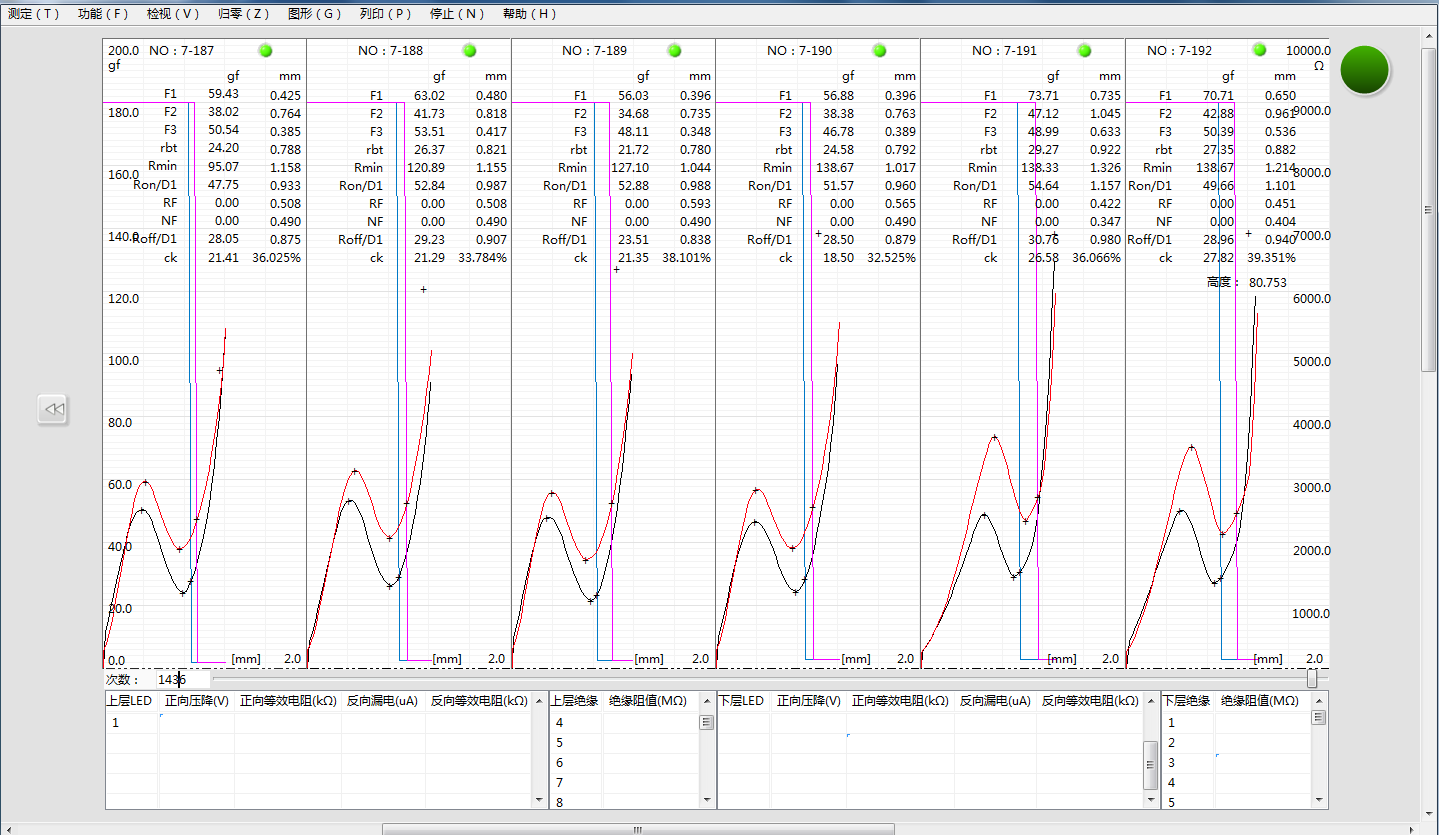The width and height of the screenshot is (1439, 835).
Task: Open the 列印(P) menu
Action: coord(385,14)
